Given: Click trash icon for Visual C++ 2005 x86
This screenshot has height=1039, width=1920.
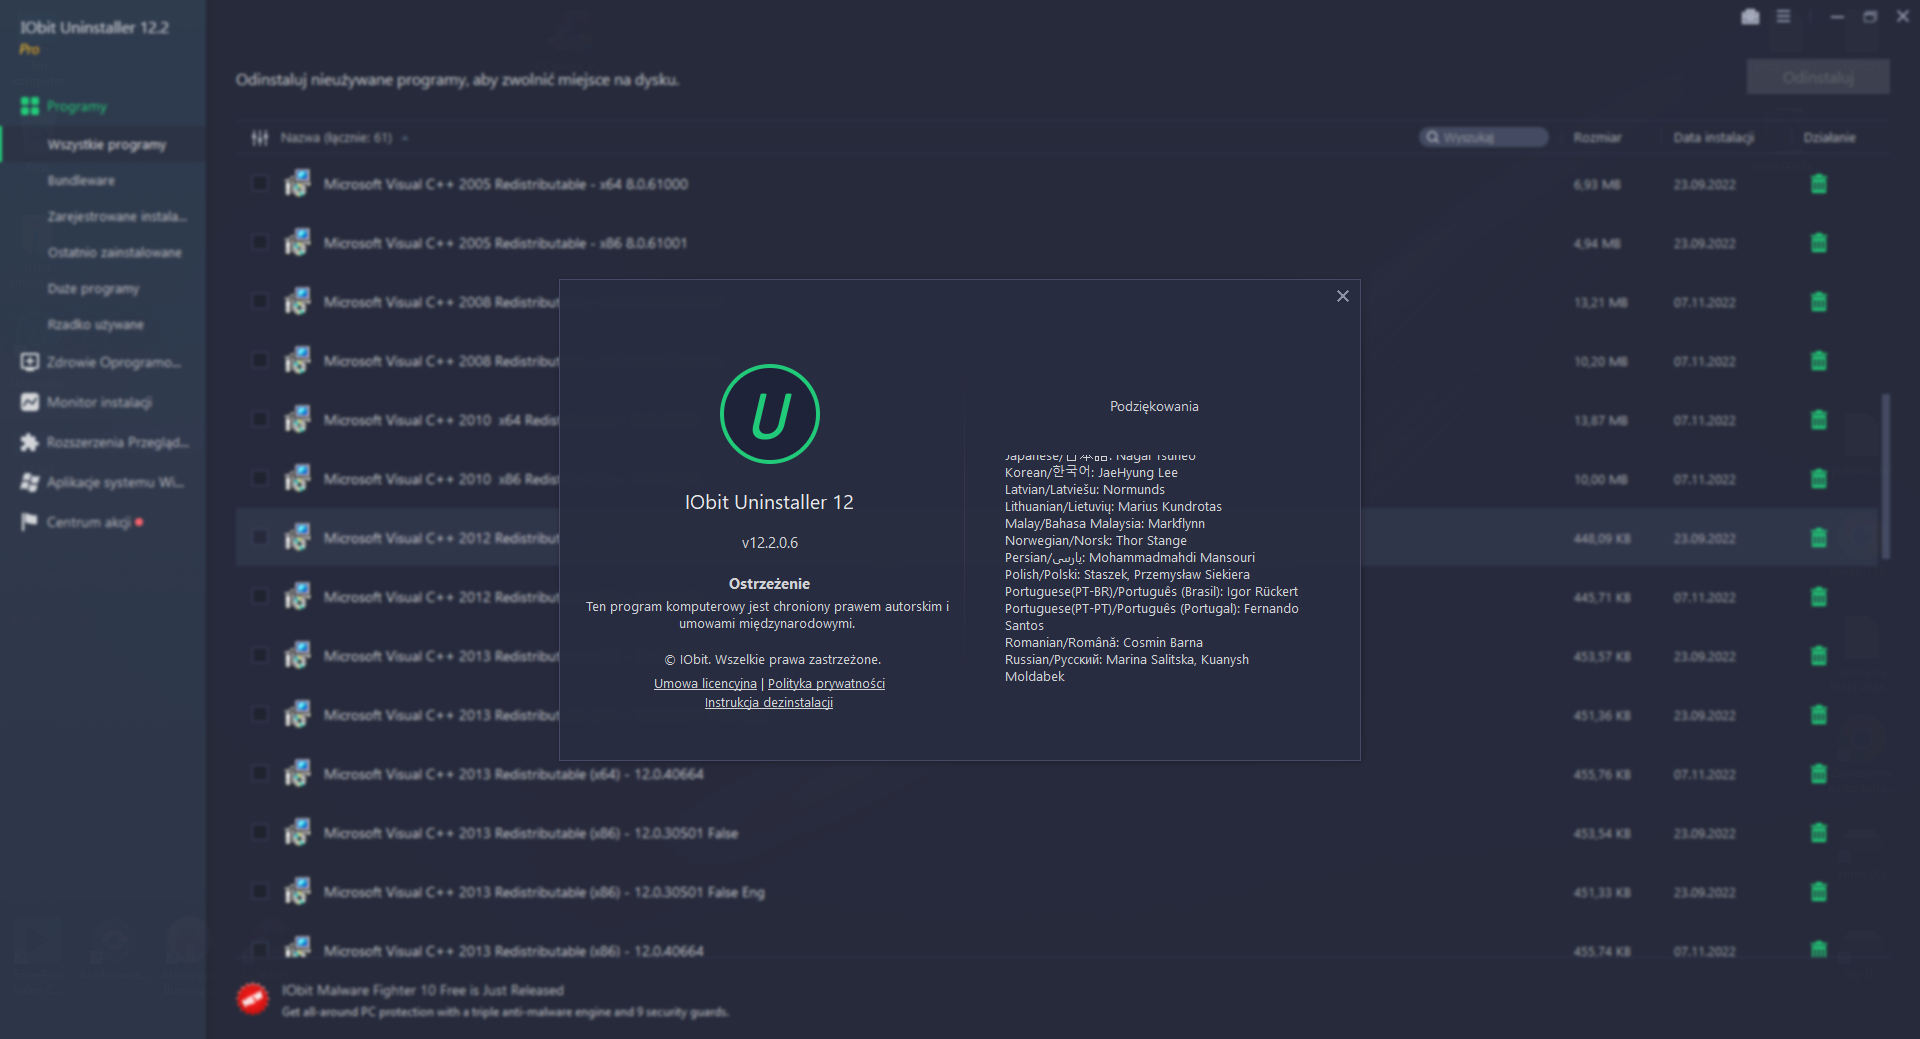Looking at the screenshot, I should point(1819,243).
